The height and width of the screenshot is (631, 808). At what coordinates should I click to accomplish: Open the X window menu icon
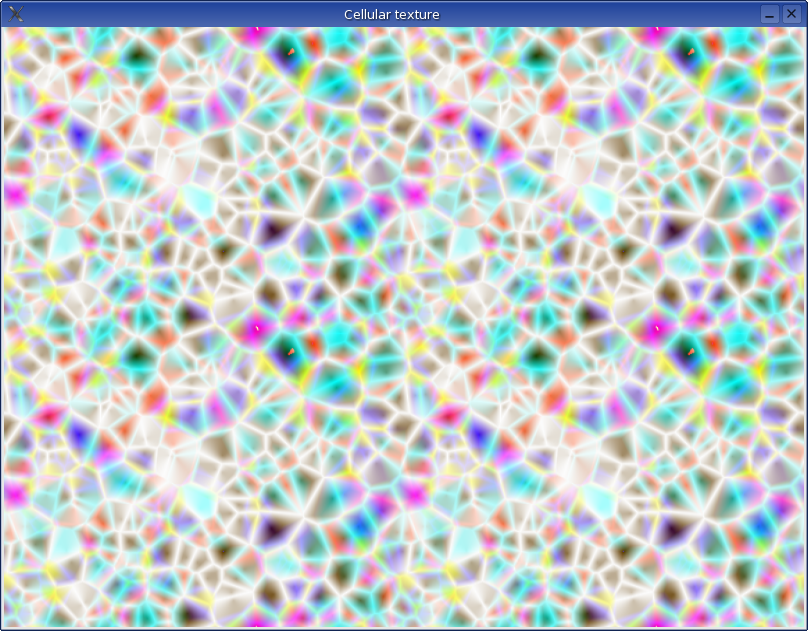[16, 14]
